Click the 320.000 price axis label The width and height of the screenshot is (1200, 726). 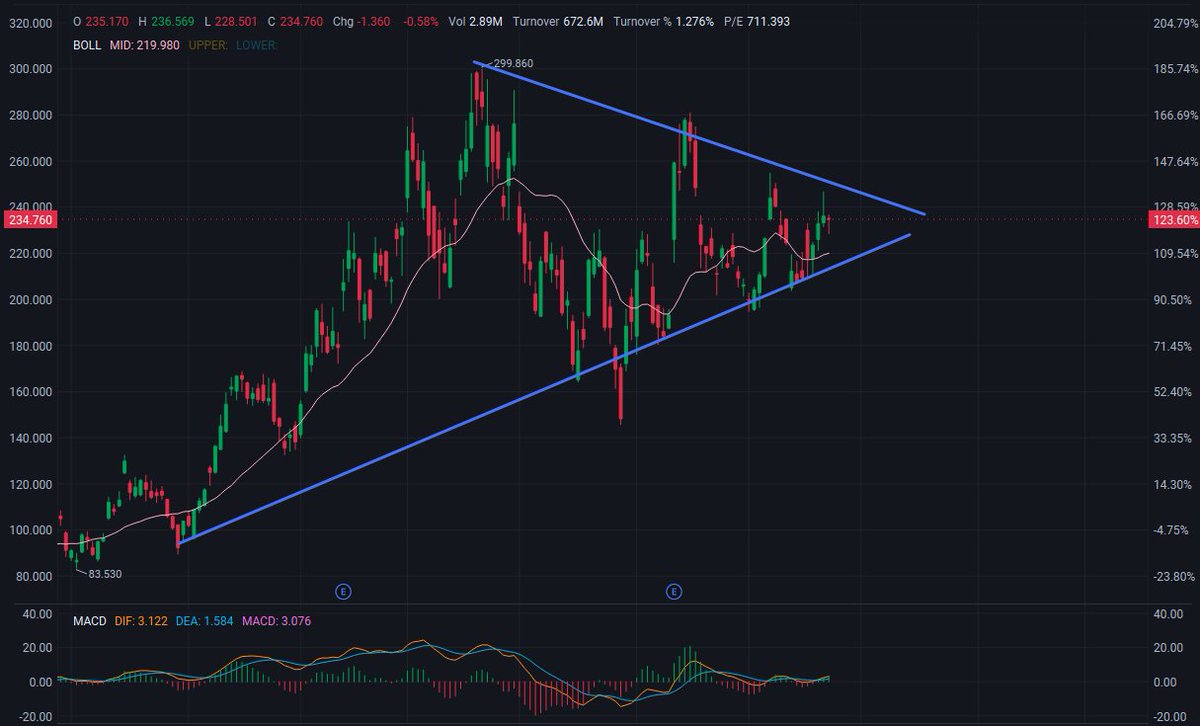(x=31, y=22)
